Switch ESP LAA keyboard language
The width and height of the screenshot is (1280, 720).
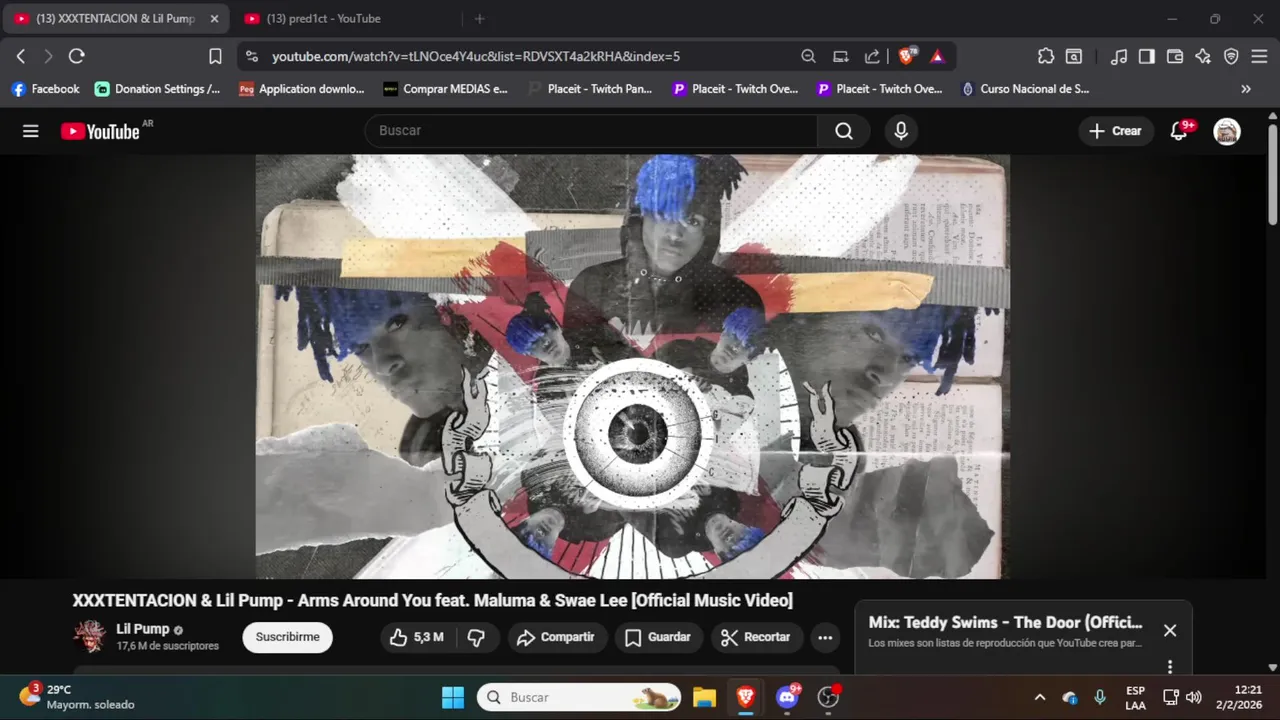click(x=1135, y=697)
